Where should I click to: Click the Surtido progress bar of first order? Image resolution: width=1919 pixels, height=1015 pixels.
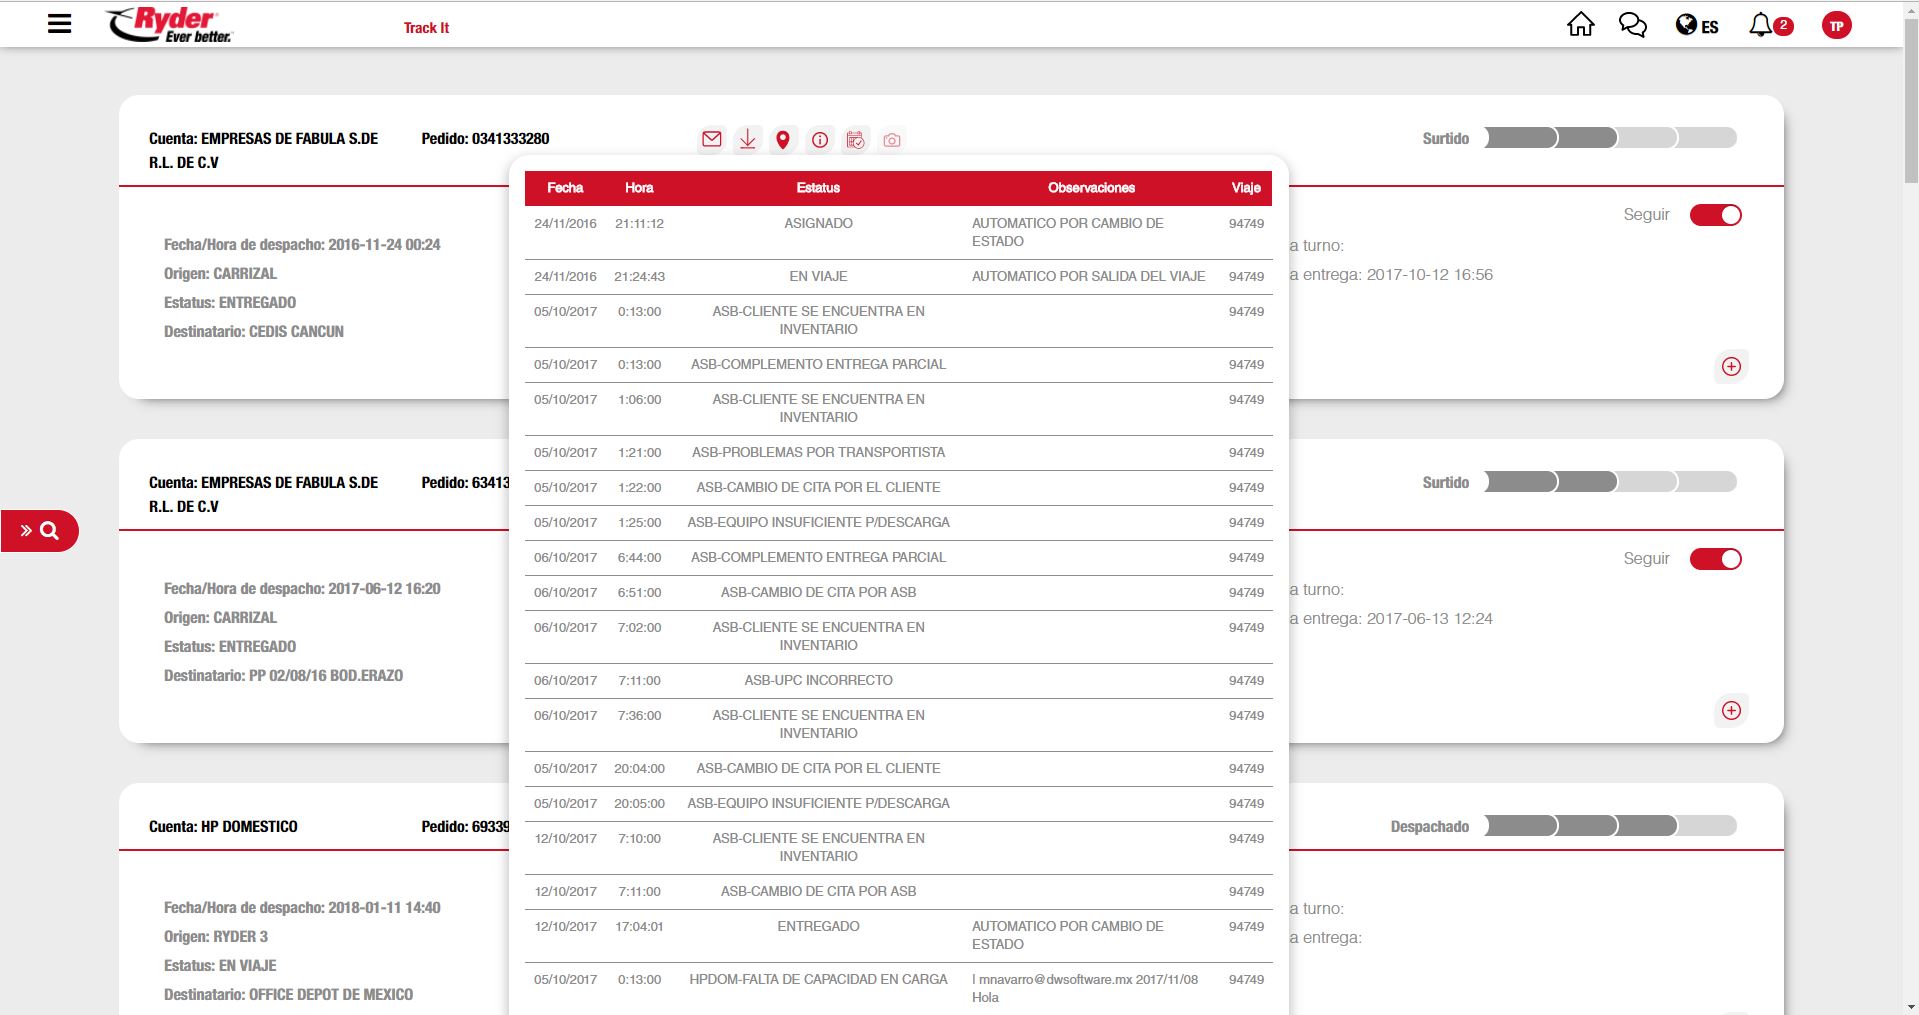(1610, 138)
